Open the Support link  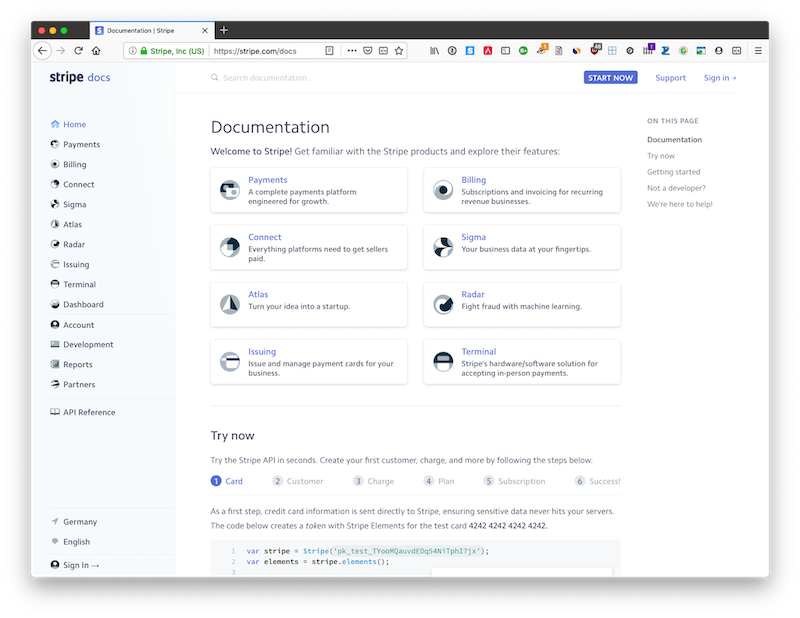click(670, 78)
